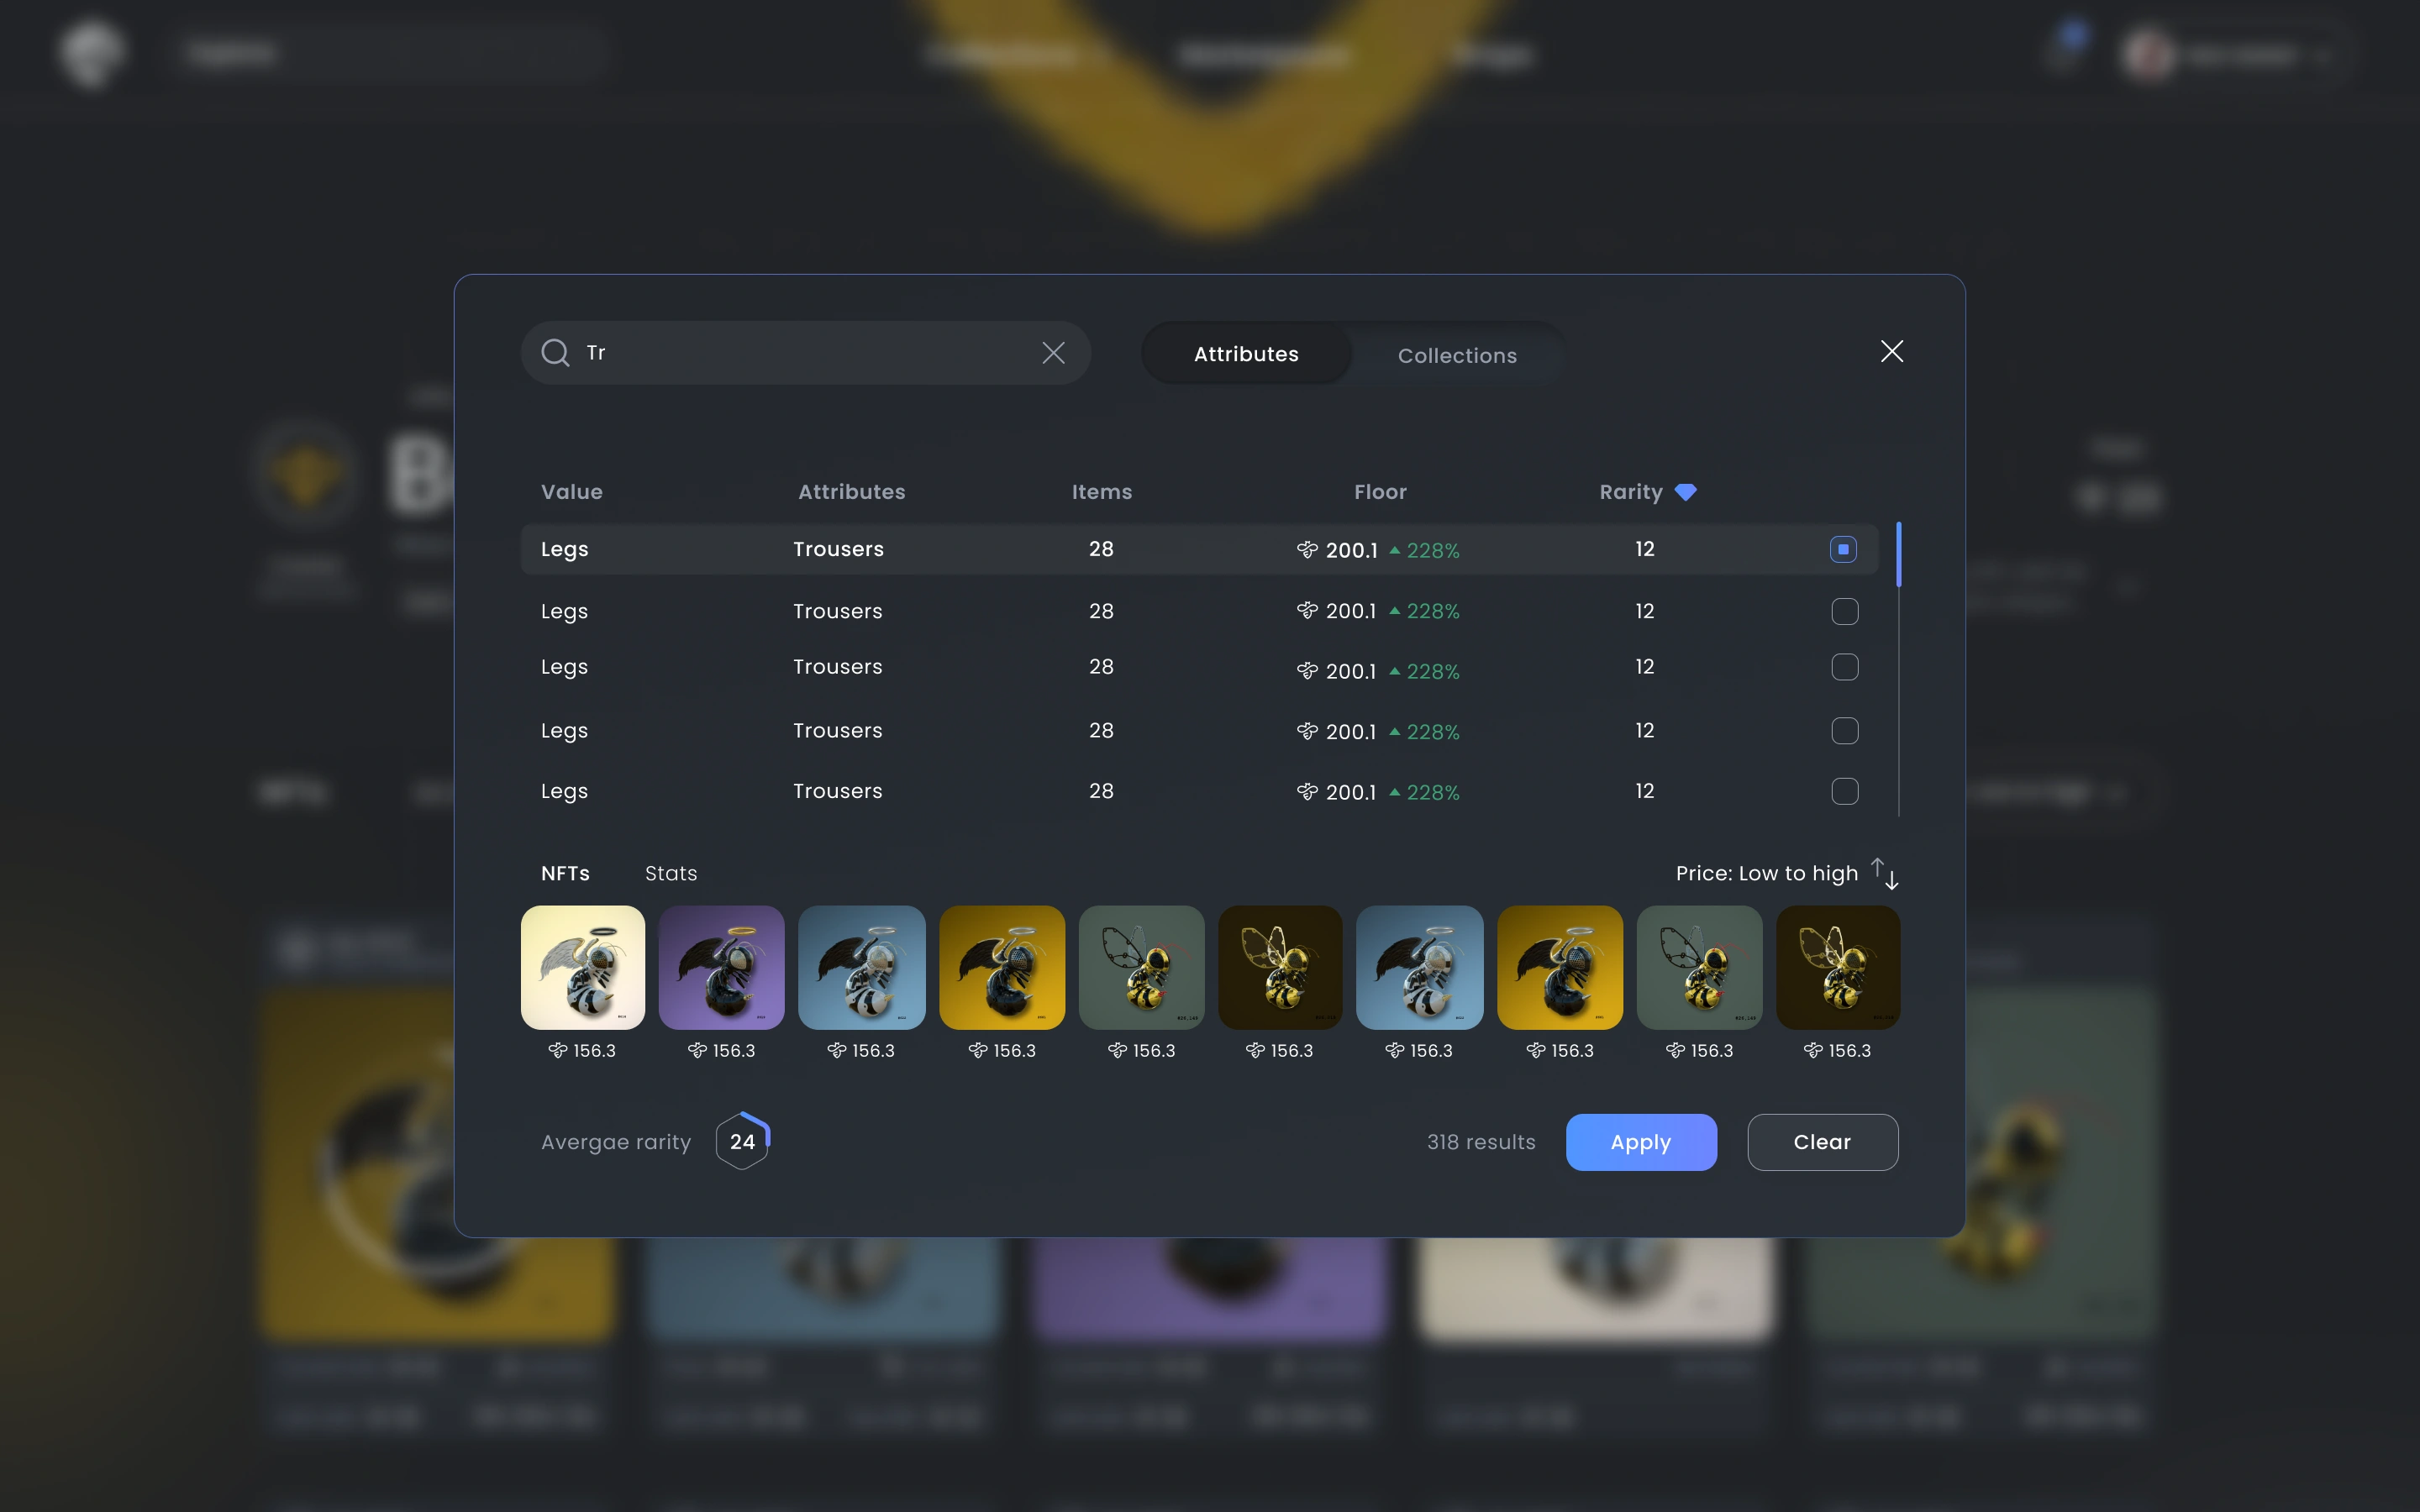Click the average rarity hexagon badge
This screenshot has height=1512, width=2420.
742,1141
